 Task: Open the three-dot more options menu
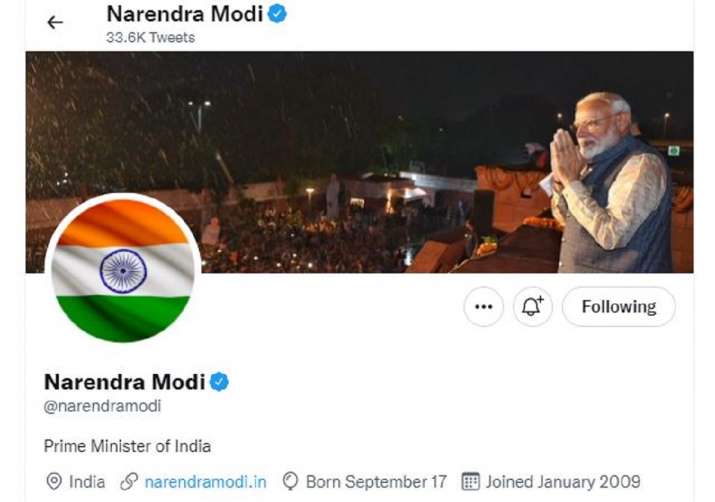pos(484,307)
